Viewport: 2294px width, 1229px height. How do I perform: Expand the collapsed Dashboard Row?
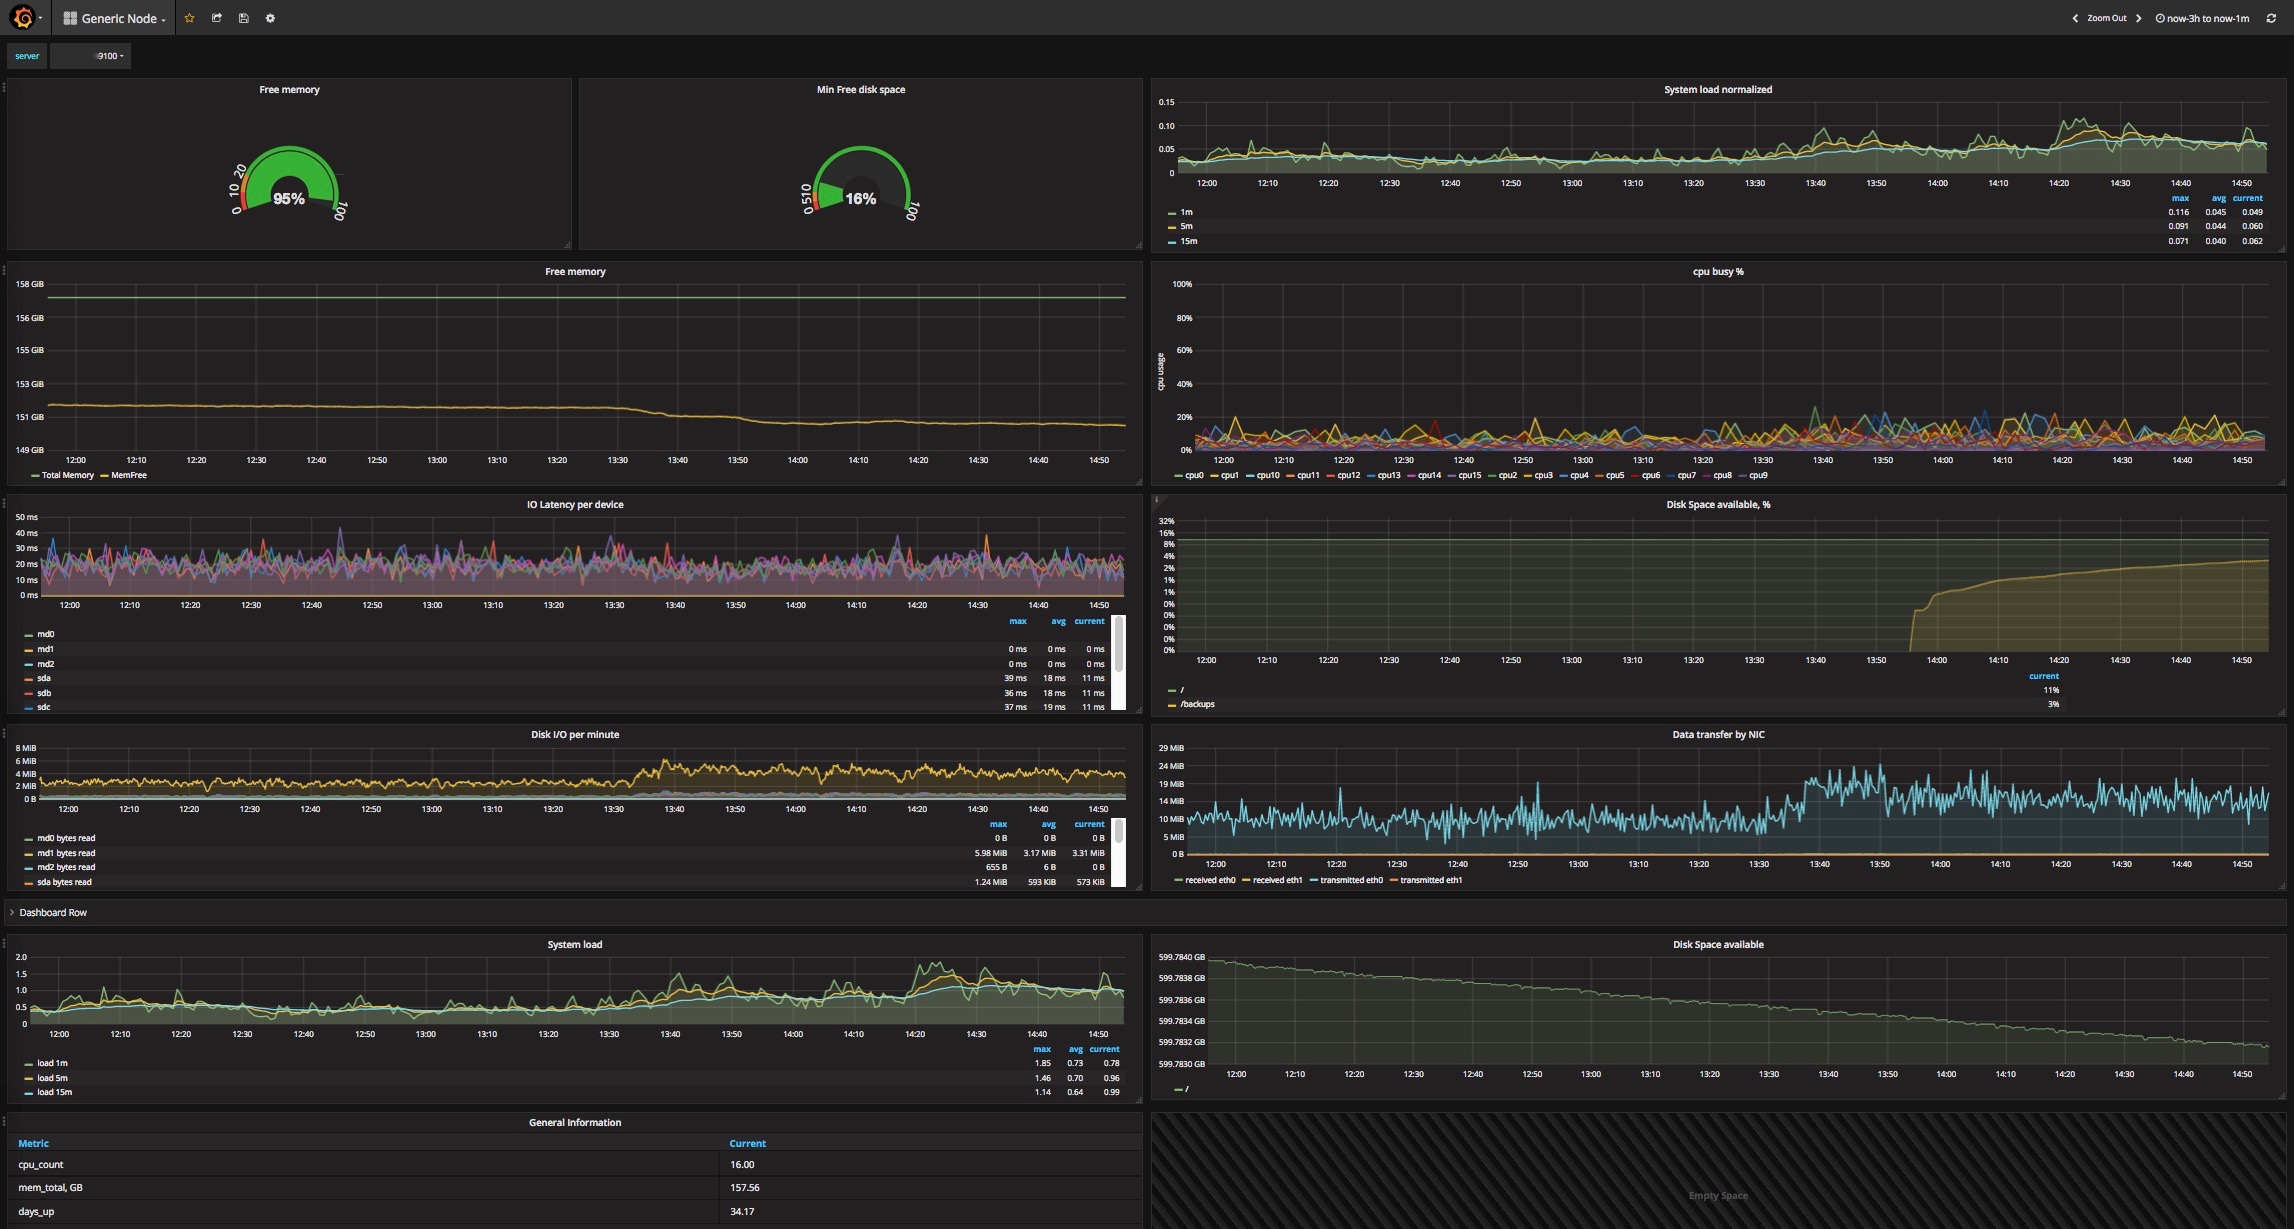[52, 912]
